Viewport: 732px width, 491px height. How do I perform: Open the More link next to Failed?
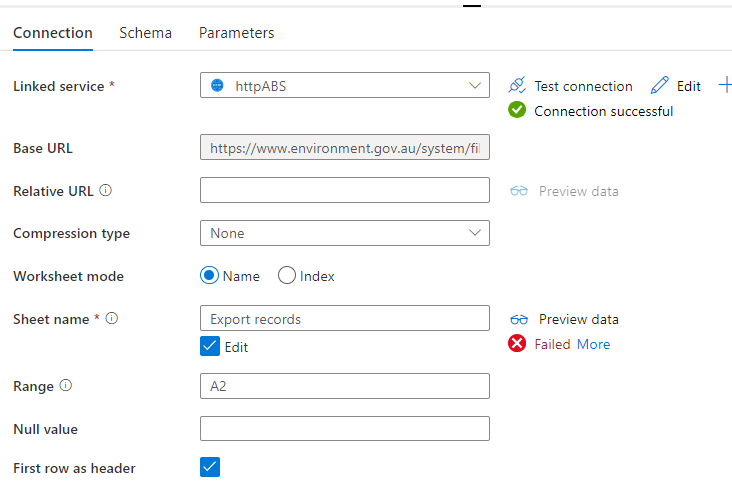click(593, 344)
